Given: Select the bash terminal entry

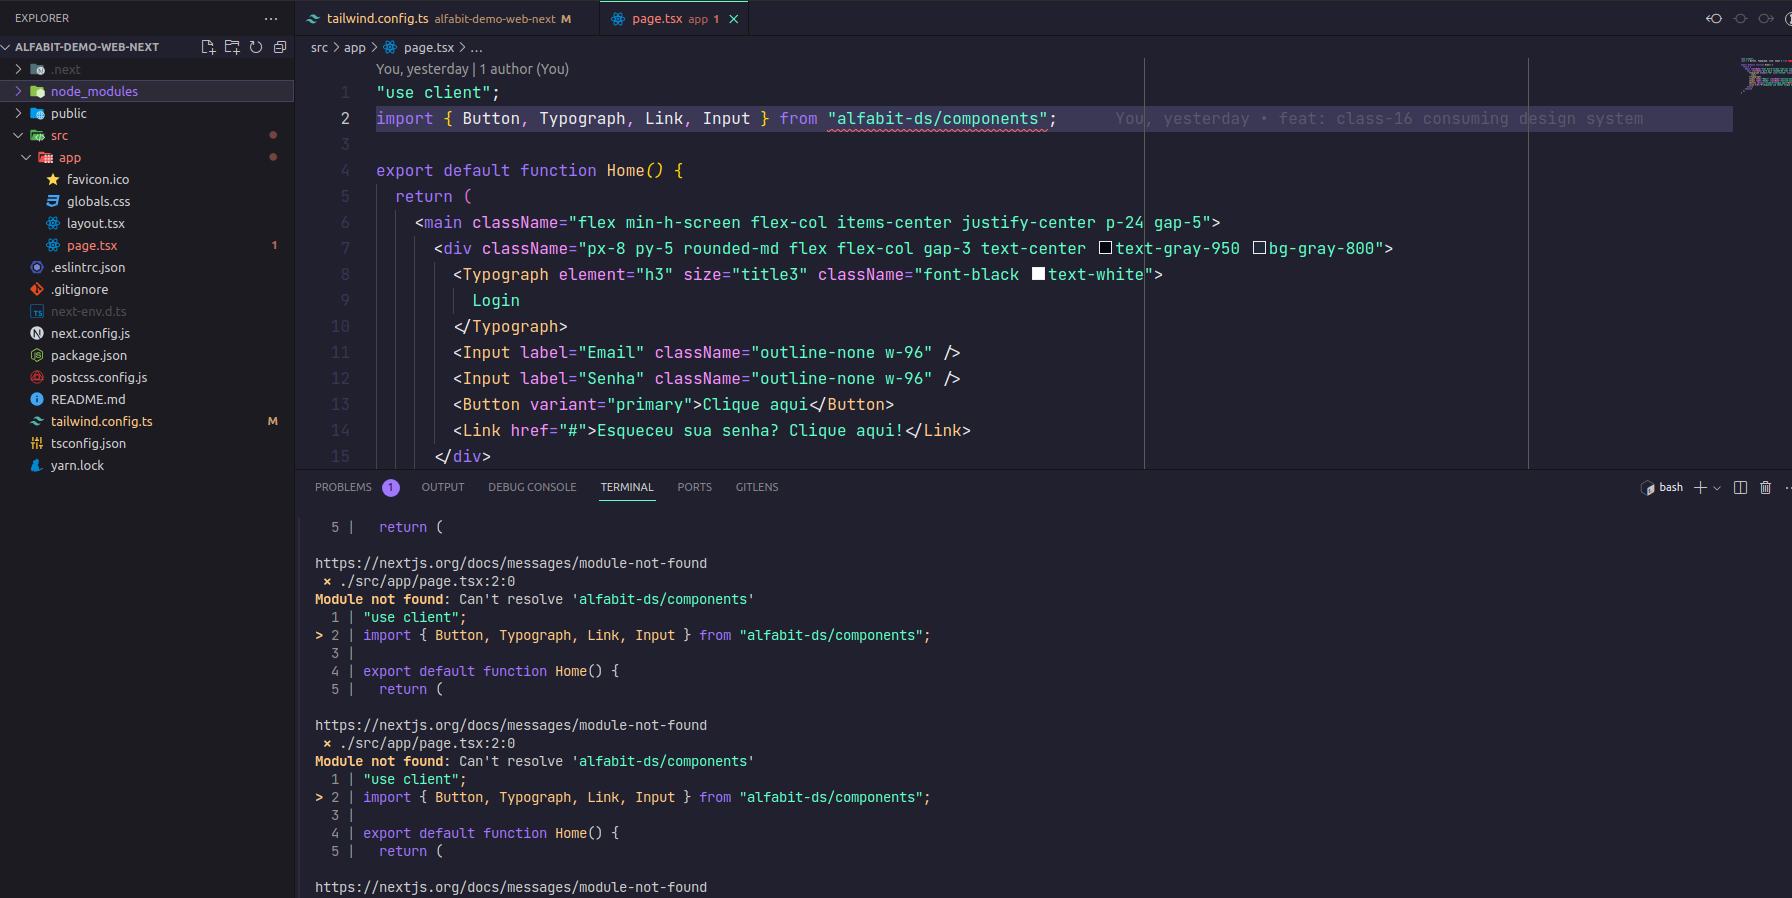Looking at the screenshot, I should [x=1662, y=487].
